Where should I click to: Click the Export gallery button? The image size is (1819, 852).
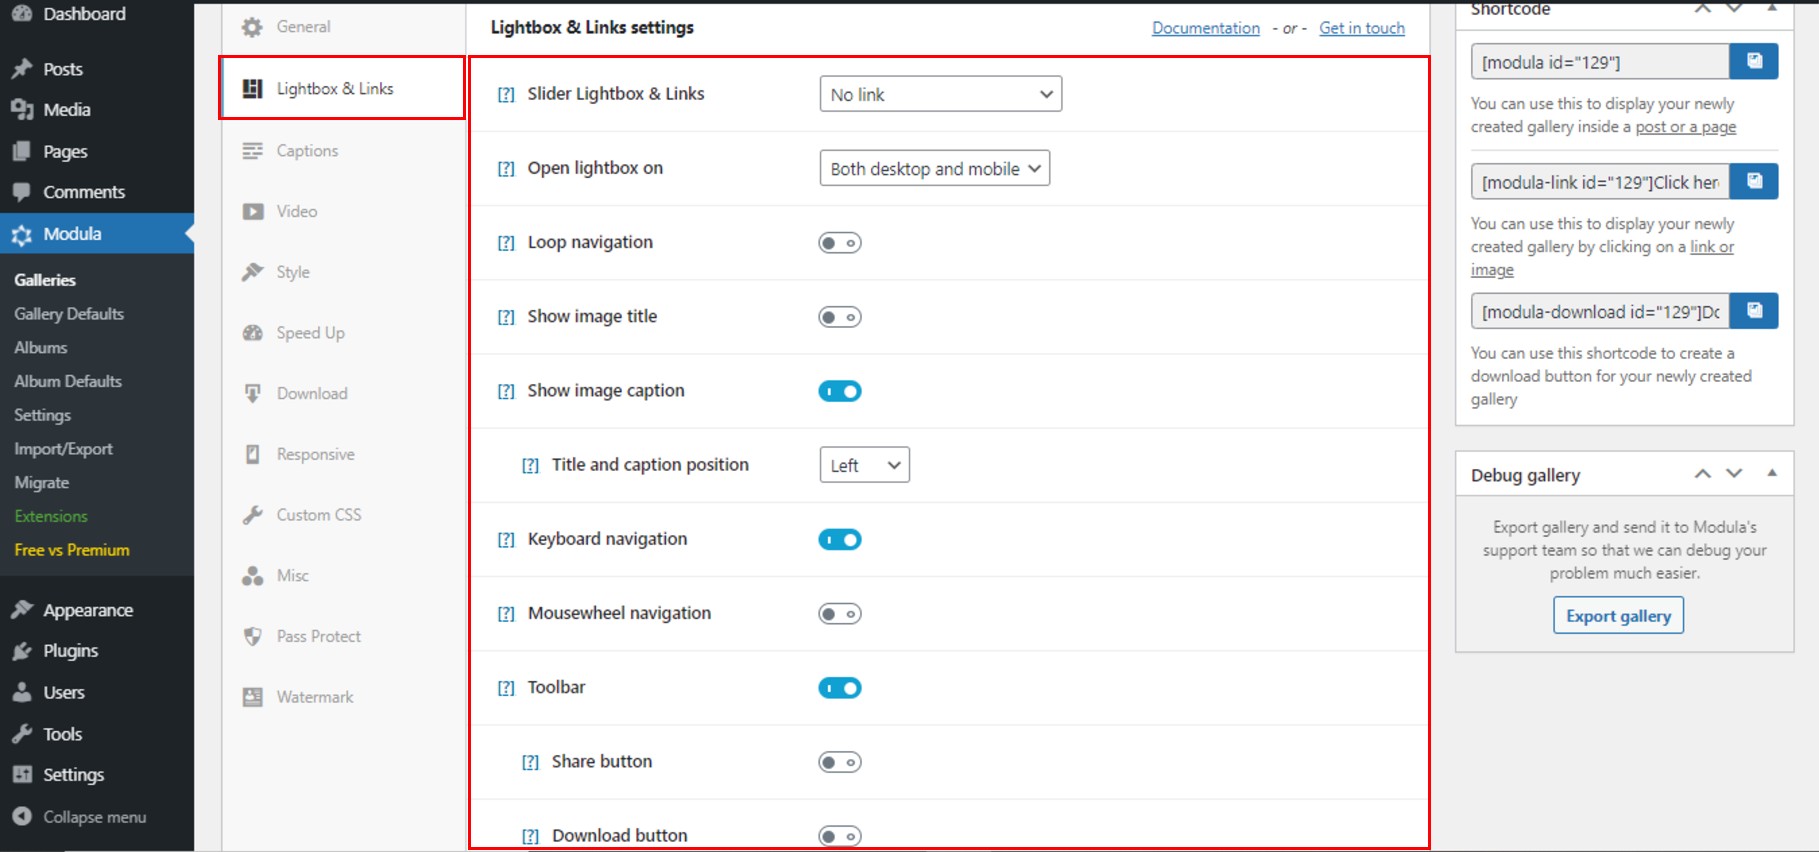[x=1618, y=616]
